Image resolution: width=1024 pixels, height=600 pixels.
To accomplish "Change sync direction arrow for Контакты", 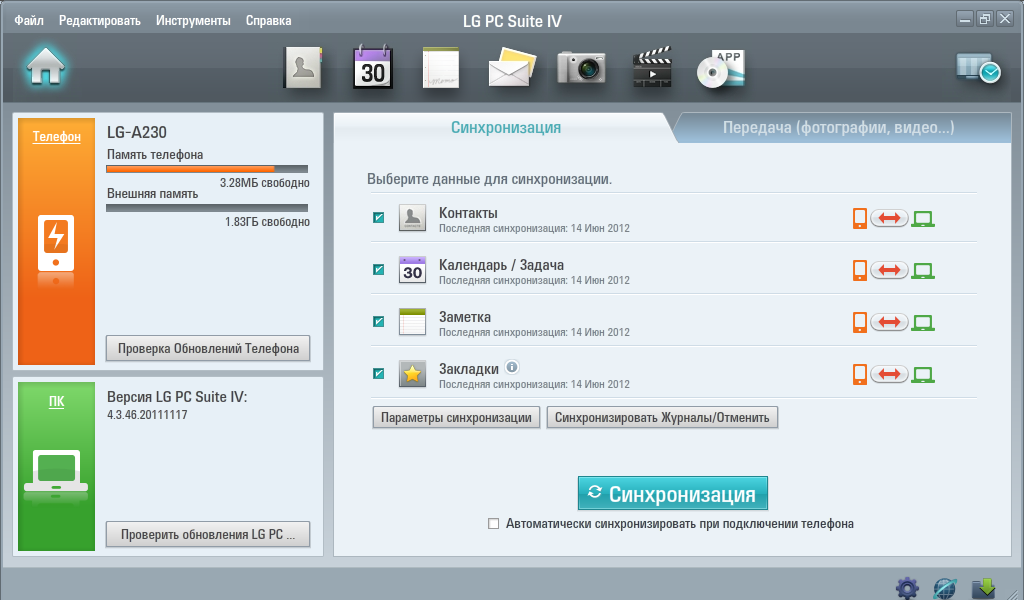I will pyautogui.click(x=889, y=218).
